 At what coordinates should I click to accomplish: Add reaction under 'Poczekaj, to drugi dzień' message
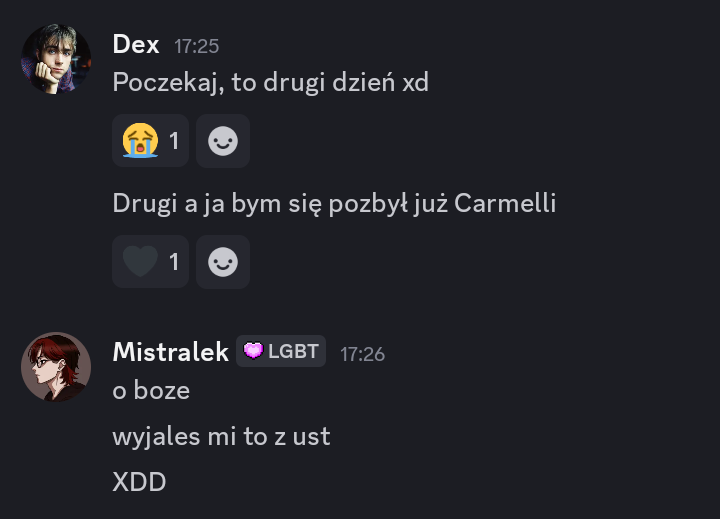tap(223, 141)
